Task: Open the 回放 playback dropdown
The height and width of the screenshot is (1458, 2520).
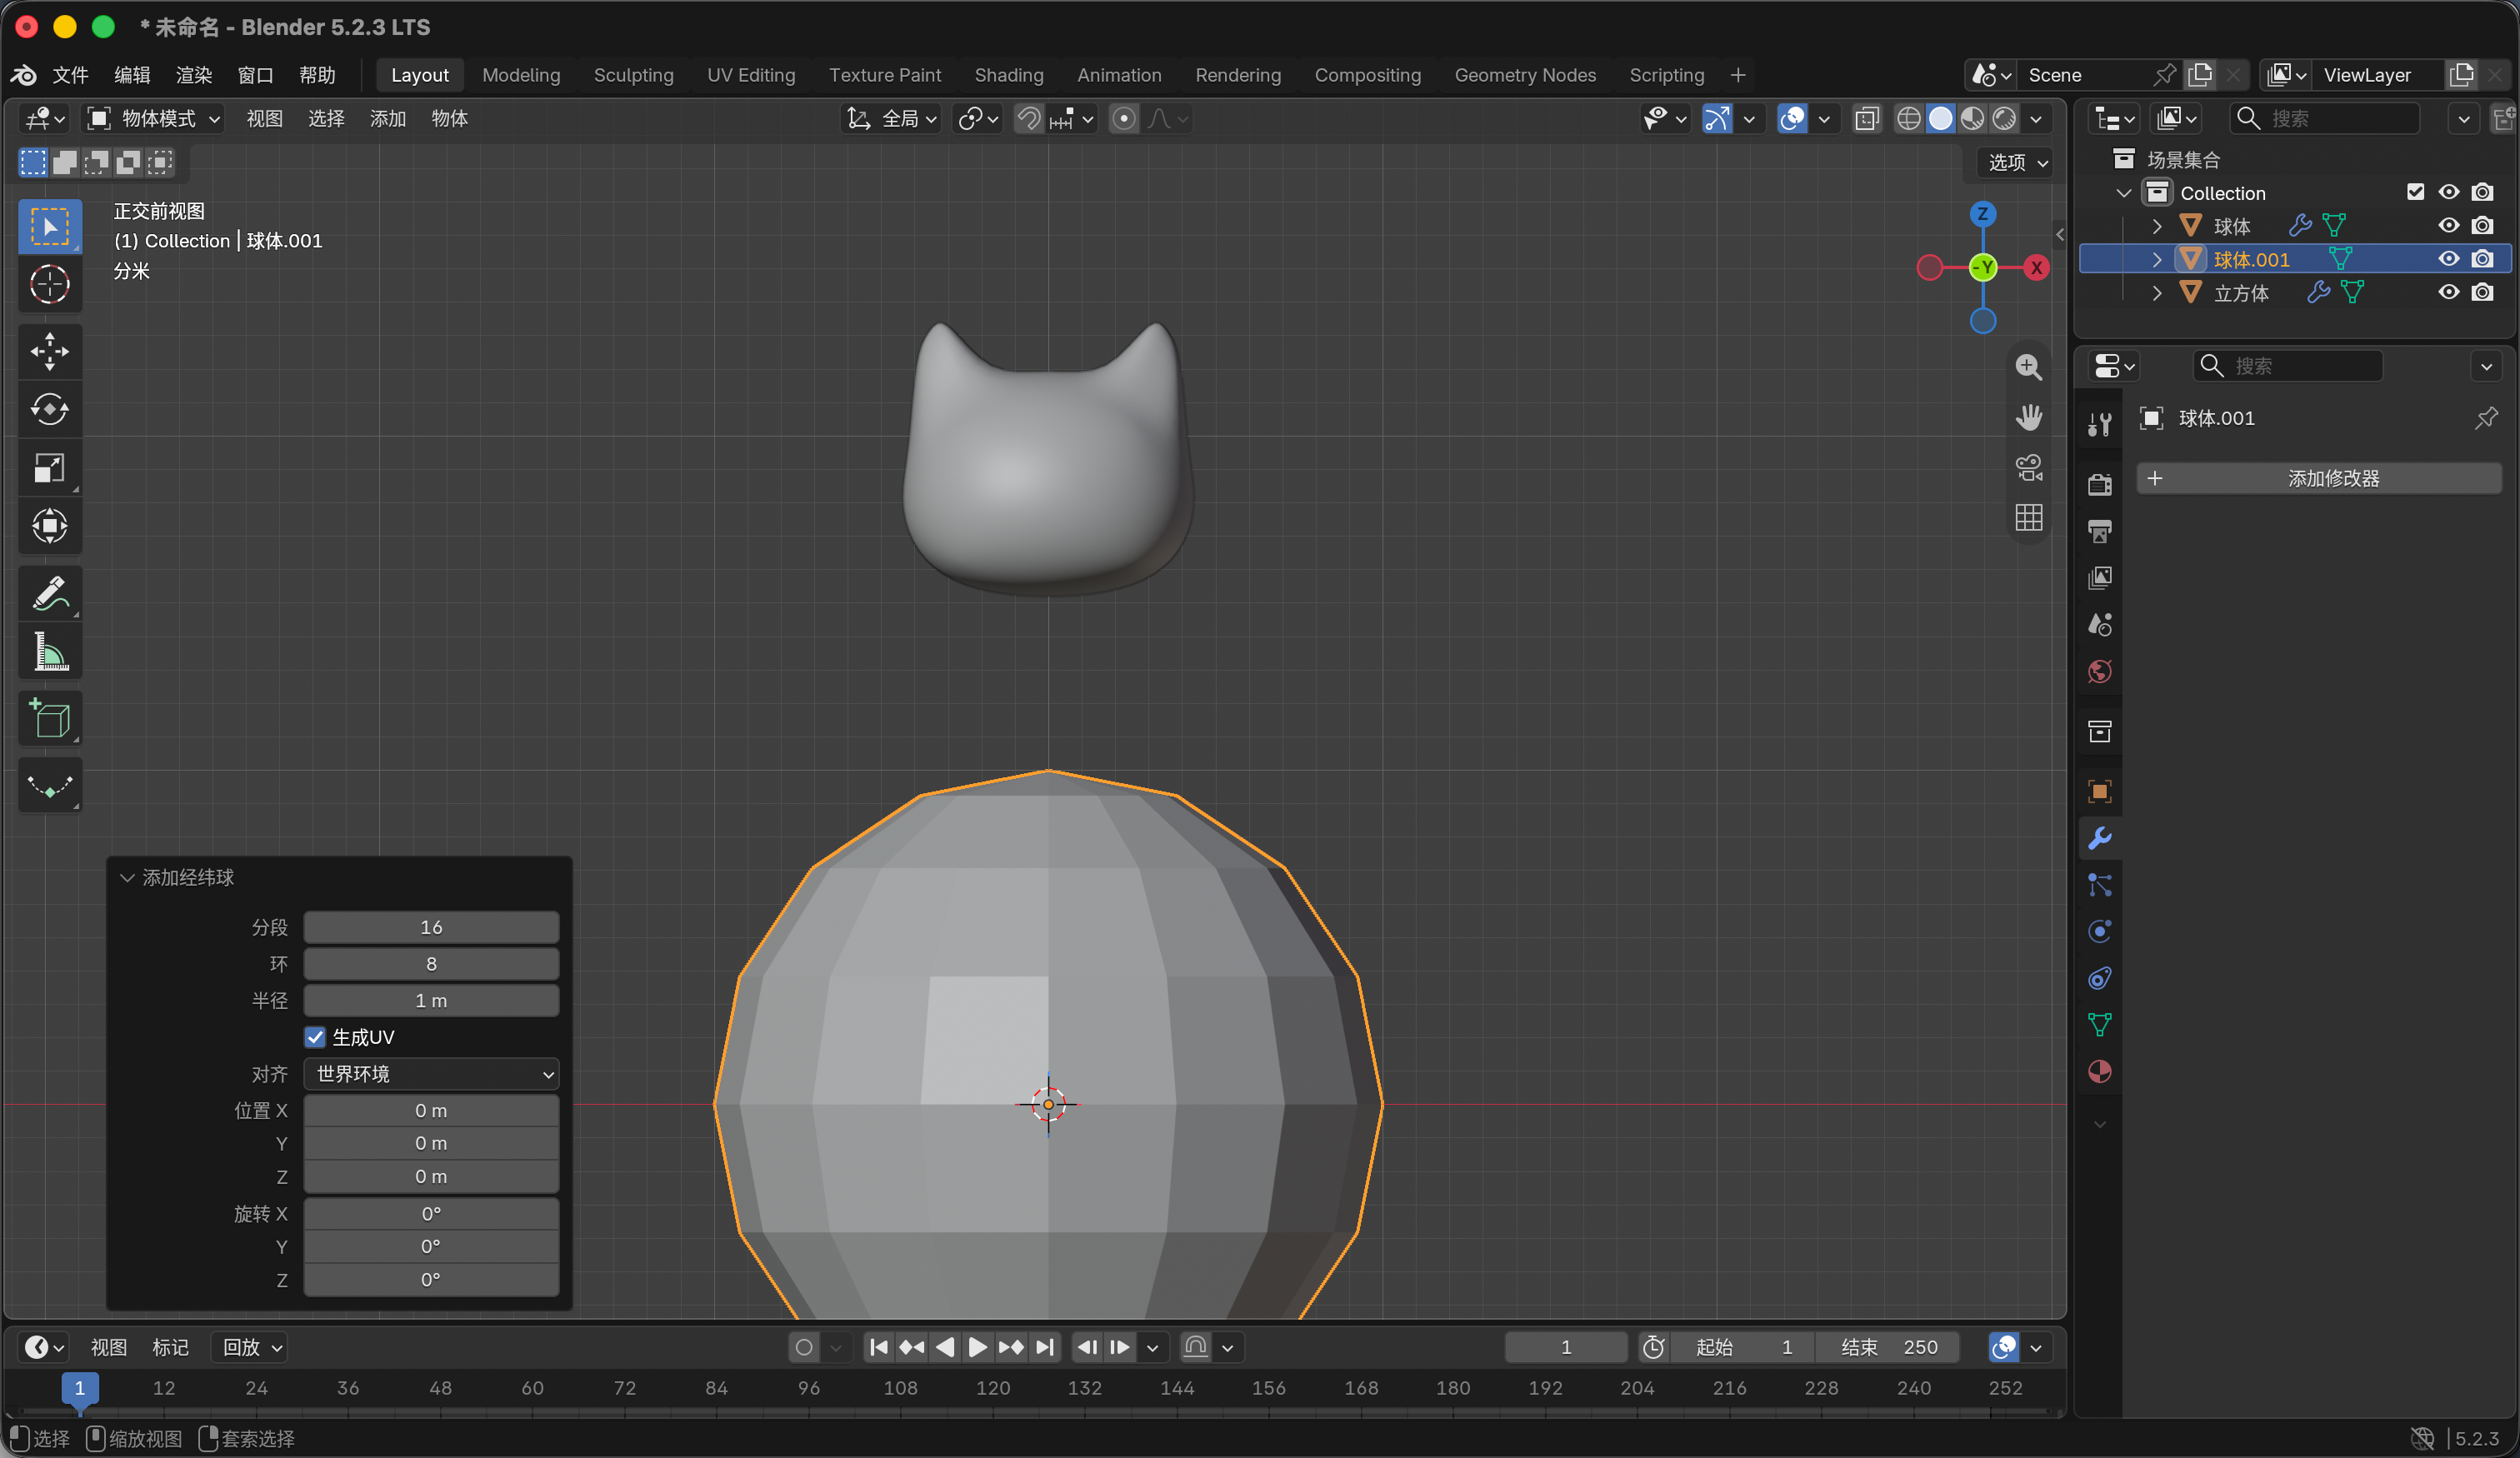Action: pos(250,1347)
